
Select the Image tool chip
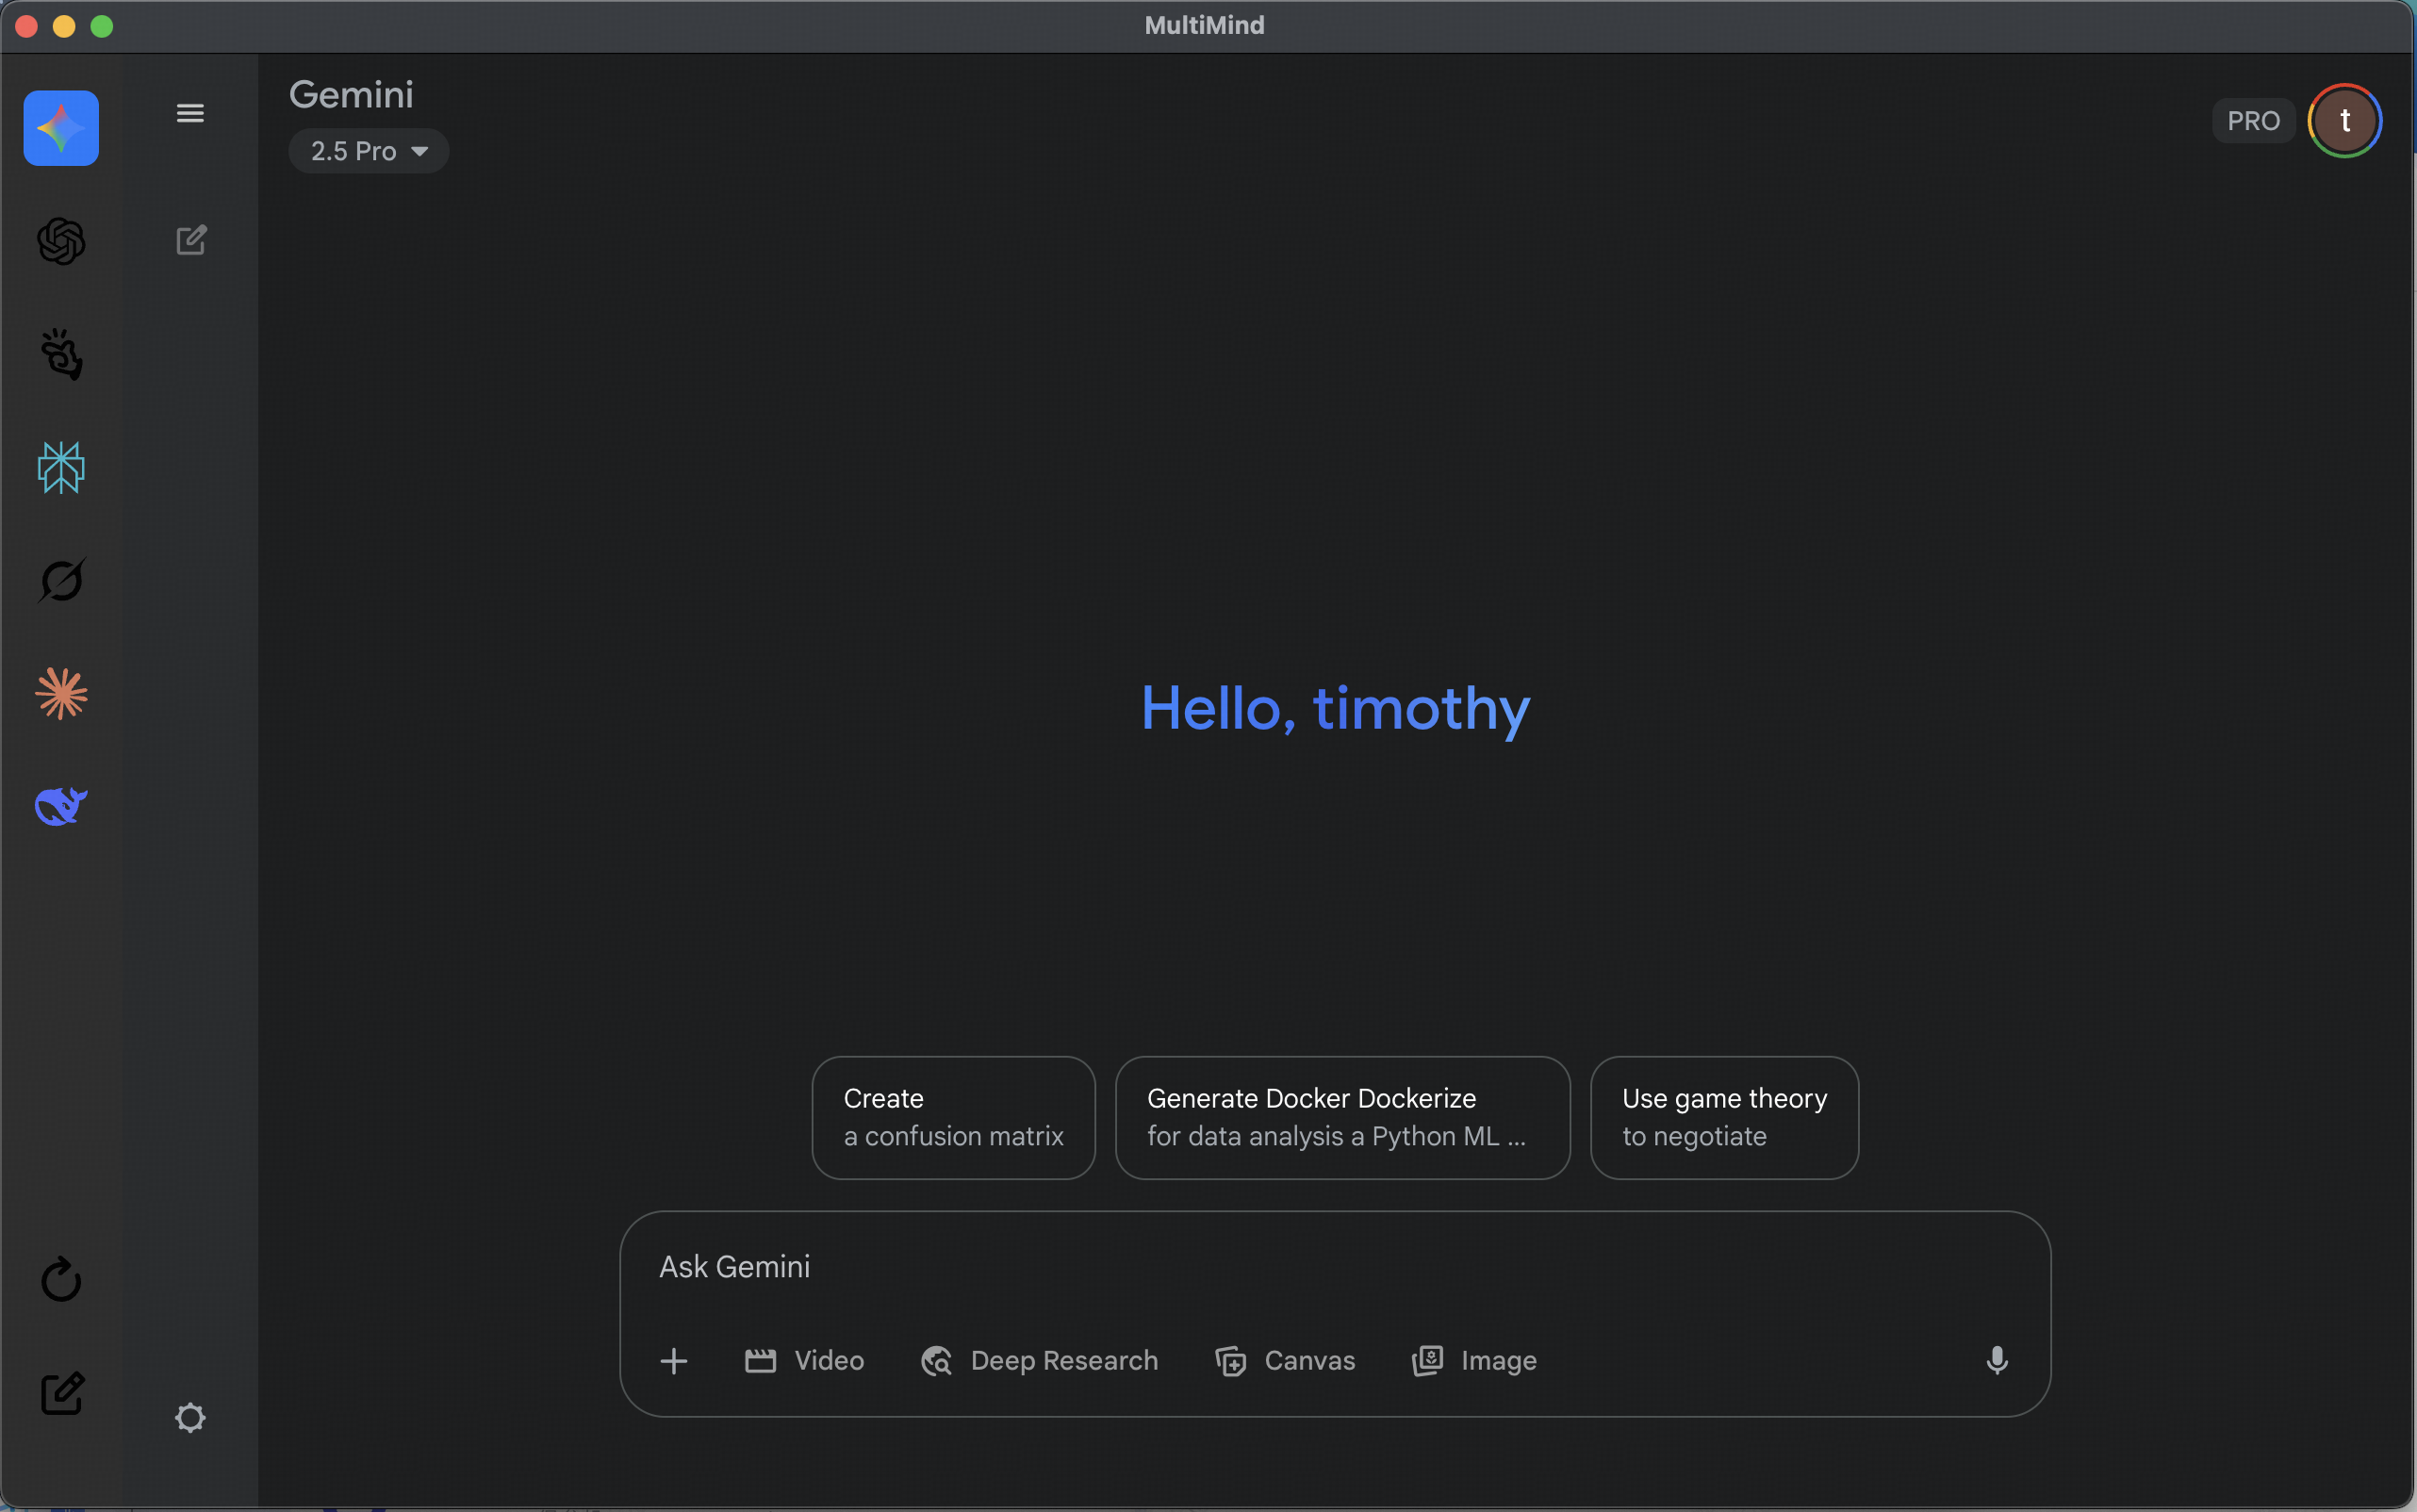click(x=1474, y=1361)
